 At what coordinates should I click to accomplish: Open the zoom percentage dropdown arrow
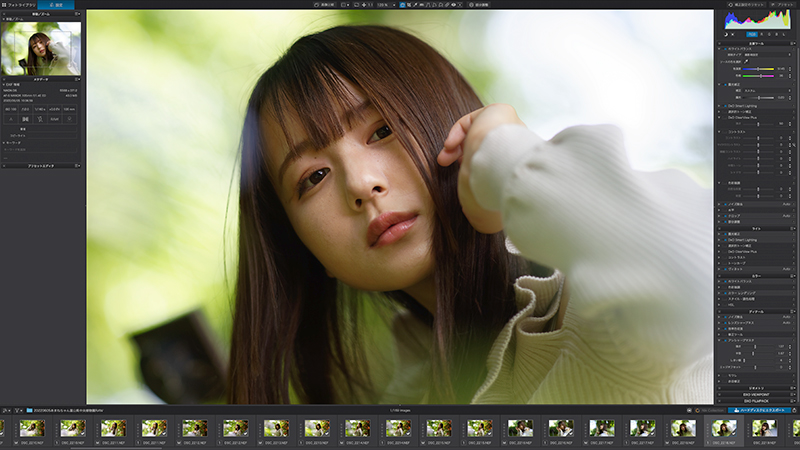pyautogui.click(x=394, y=5)
